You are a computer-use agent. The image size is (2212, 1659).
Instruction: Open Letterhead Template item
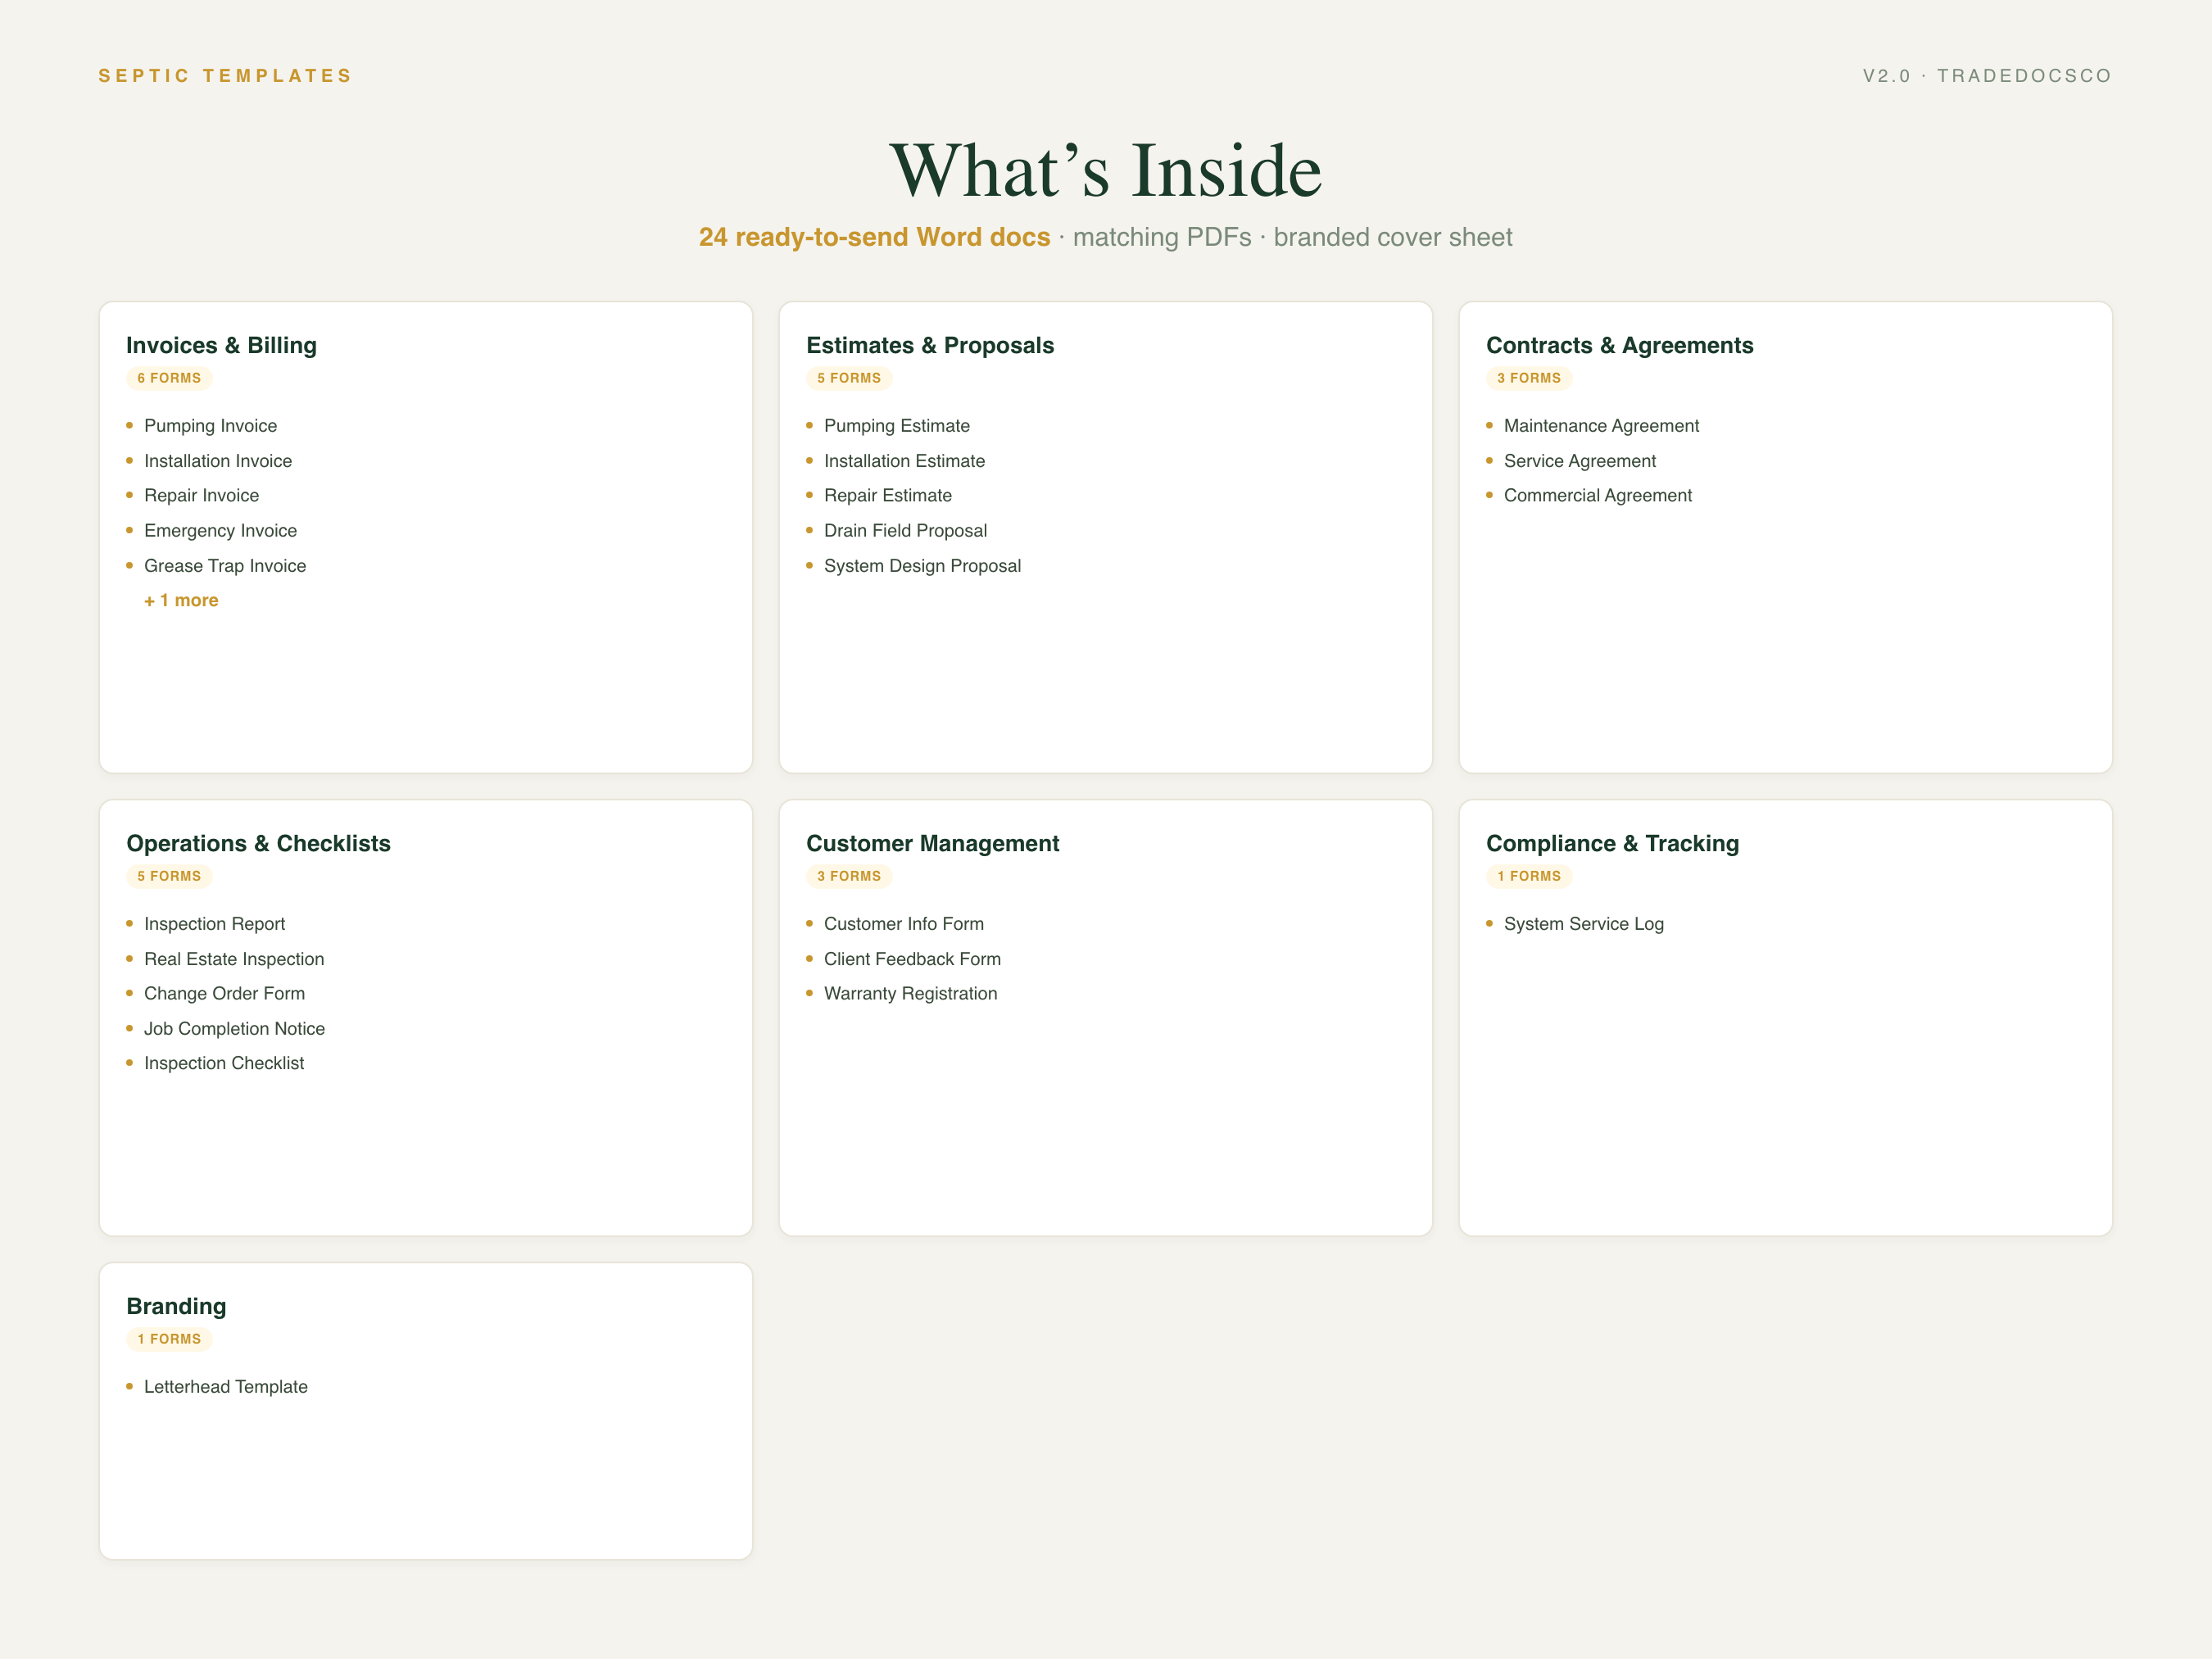click(x=225, y=1386)
